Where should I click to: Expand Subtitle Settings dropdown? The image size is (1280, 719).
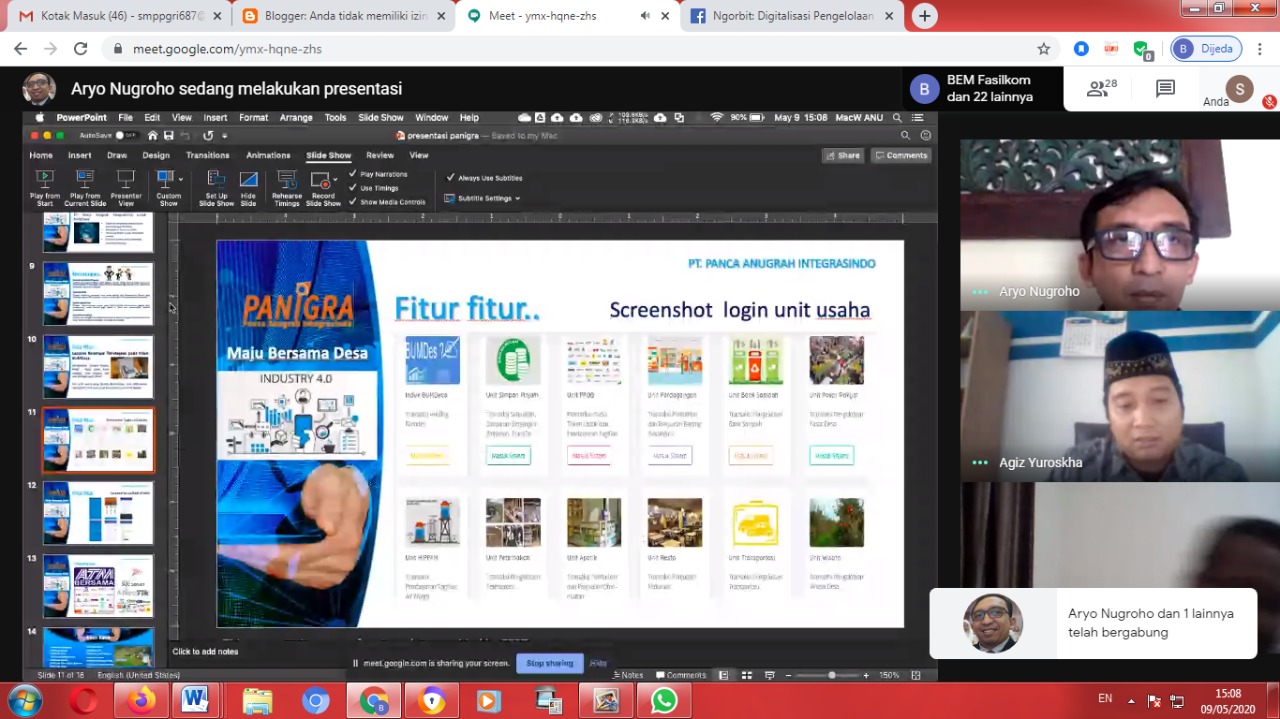pyautogui.click(x=517, y=198)
